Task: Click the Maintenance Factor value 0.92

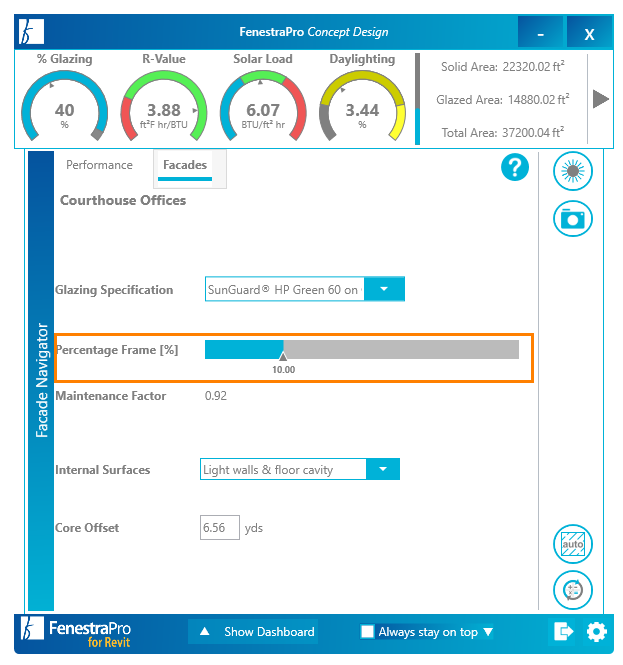Action: pyautogui.click(x=216, y=396)
